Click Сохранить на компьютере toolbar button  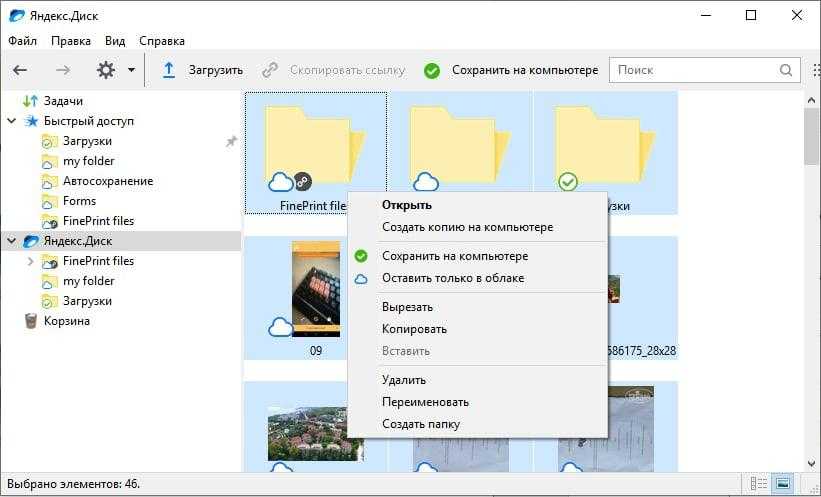511,70
